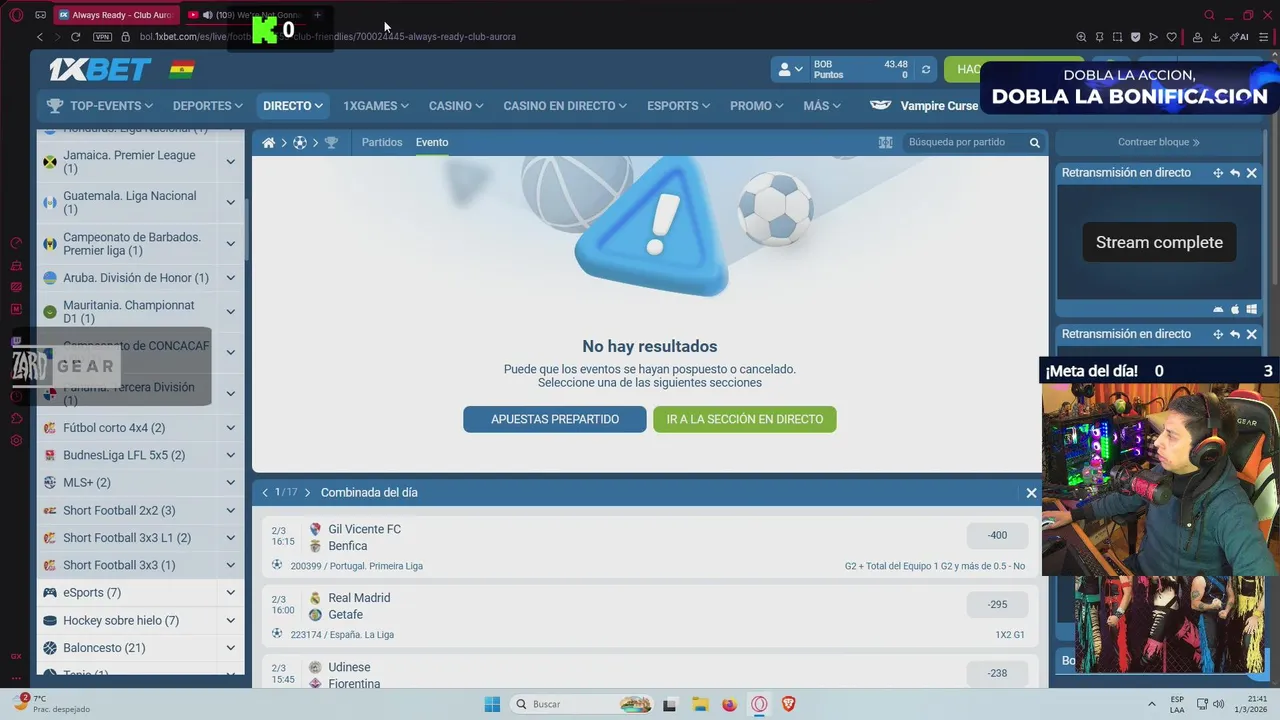
Task: Click the search magnifier icon in match search
Action: pos(1035,143)
